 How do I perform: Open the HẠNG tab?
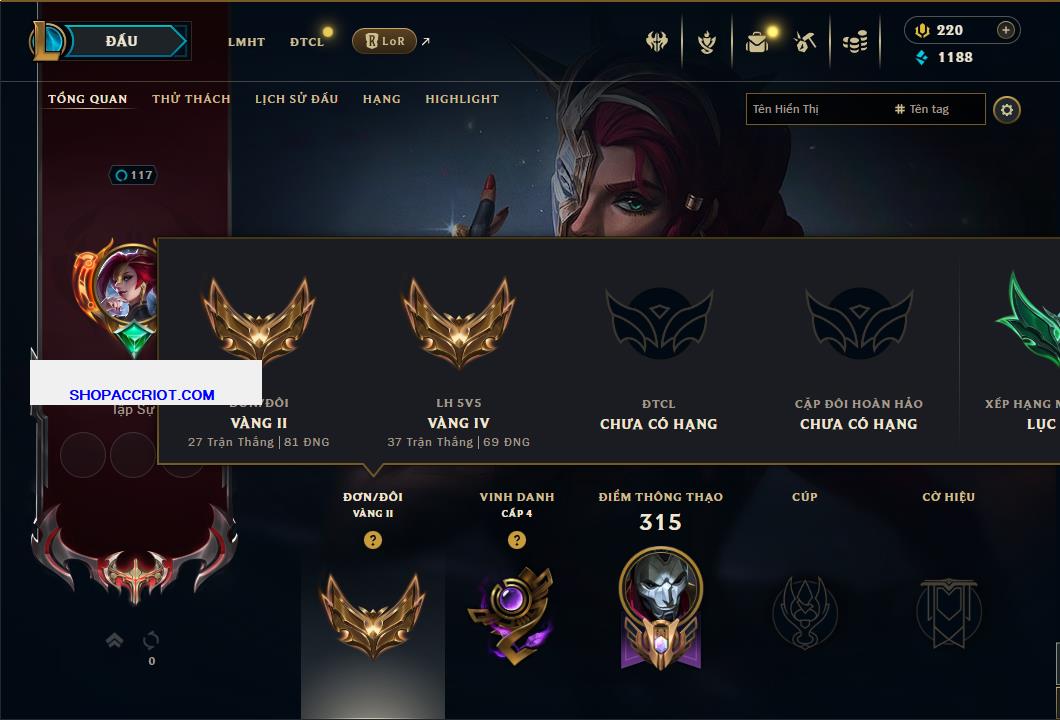tap(381, 99)
